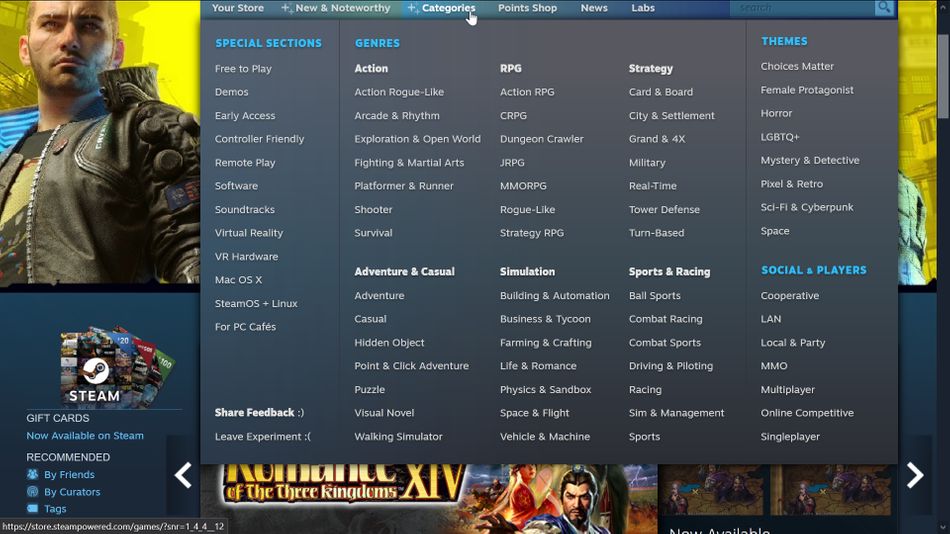Click the By Curators icon
Image resolution: width=950 pixels, height=534 pixels.
[33, 492]
